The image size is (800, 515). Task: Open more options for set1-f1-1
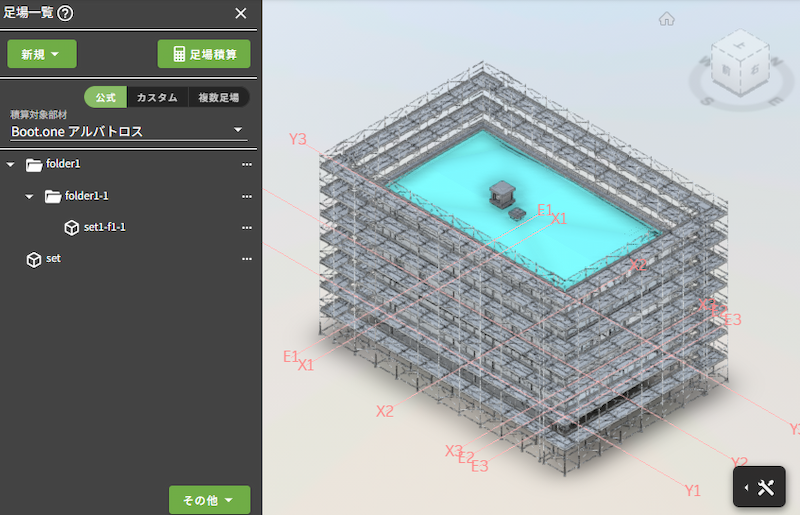(x=246, y=228)
